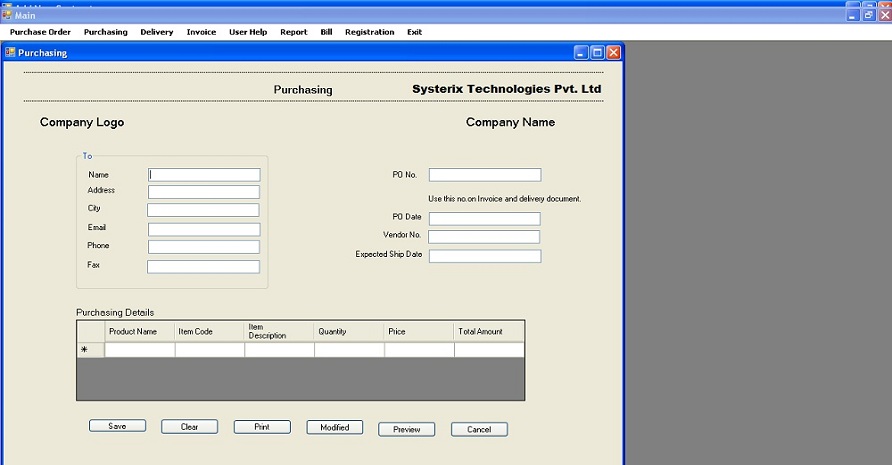The image size is (892, 465).
Task: Select the new row asterisk header
Action: pyautogui.click(x=91, y=349)
